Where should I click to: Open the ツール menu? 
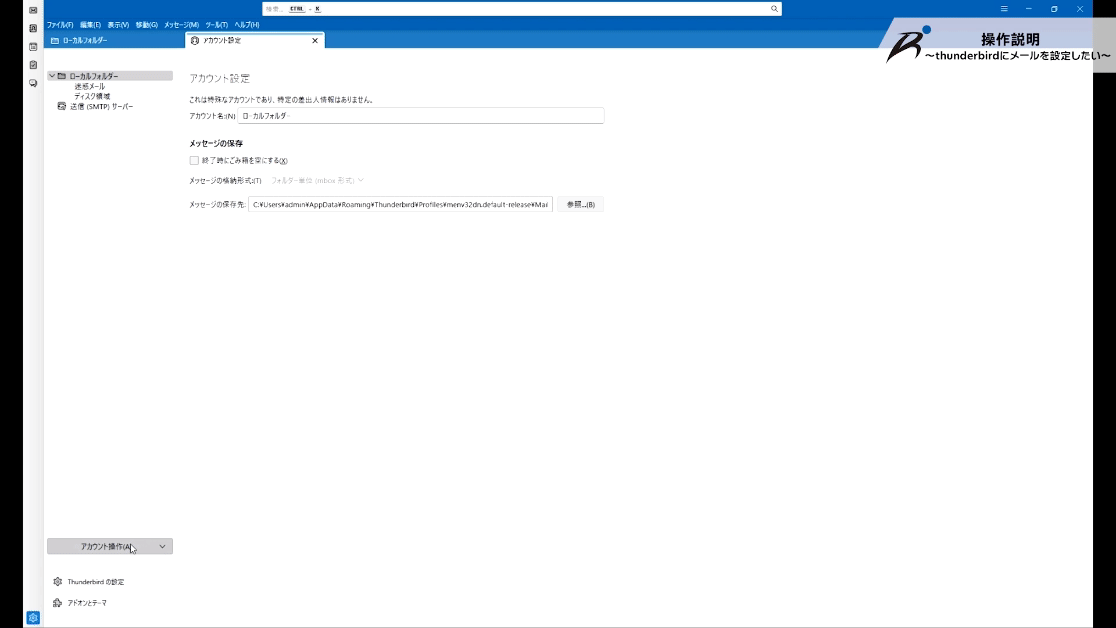point(216,24)
